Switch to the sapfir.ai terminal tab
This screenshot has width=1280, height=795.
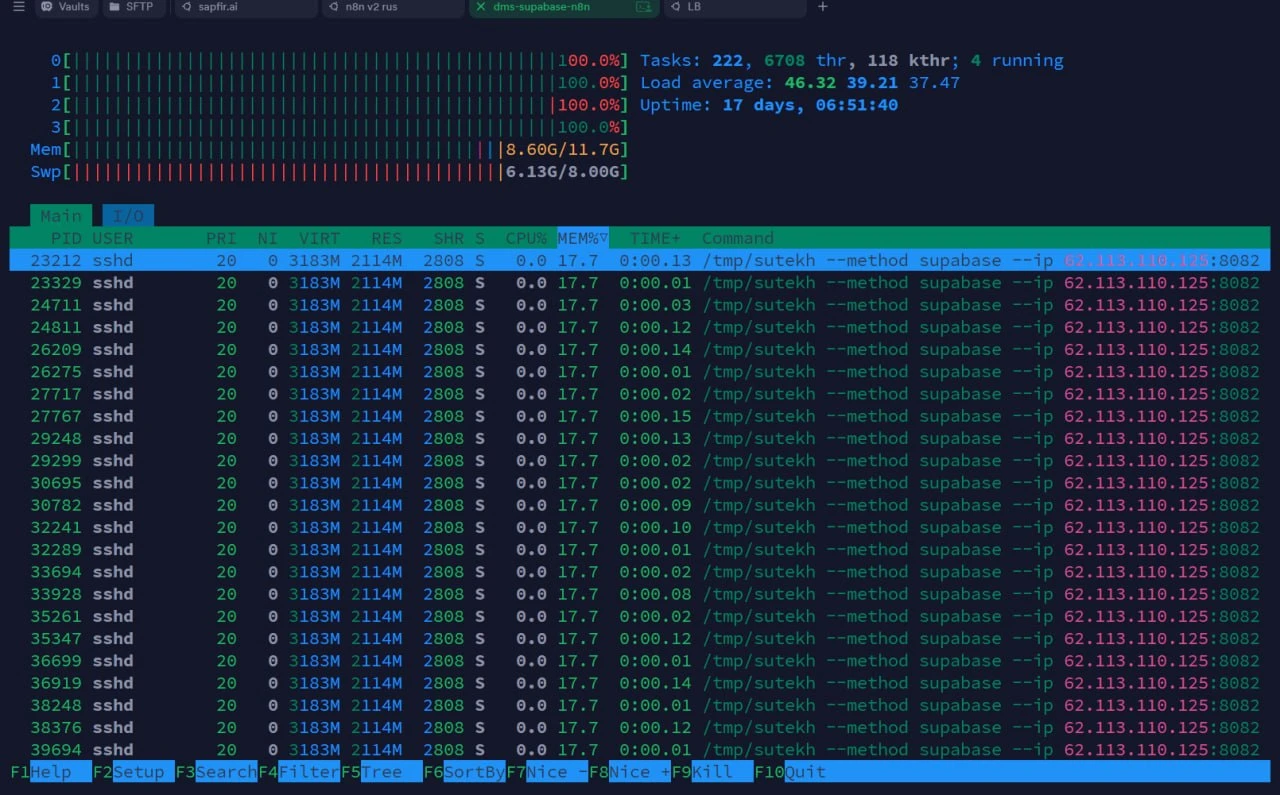click(x=244, y=7)
